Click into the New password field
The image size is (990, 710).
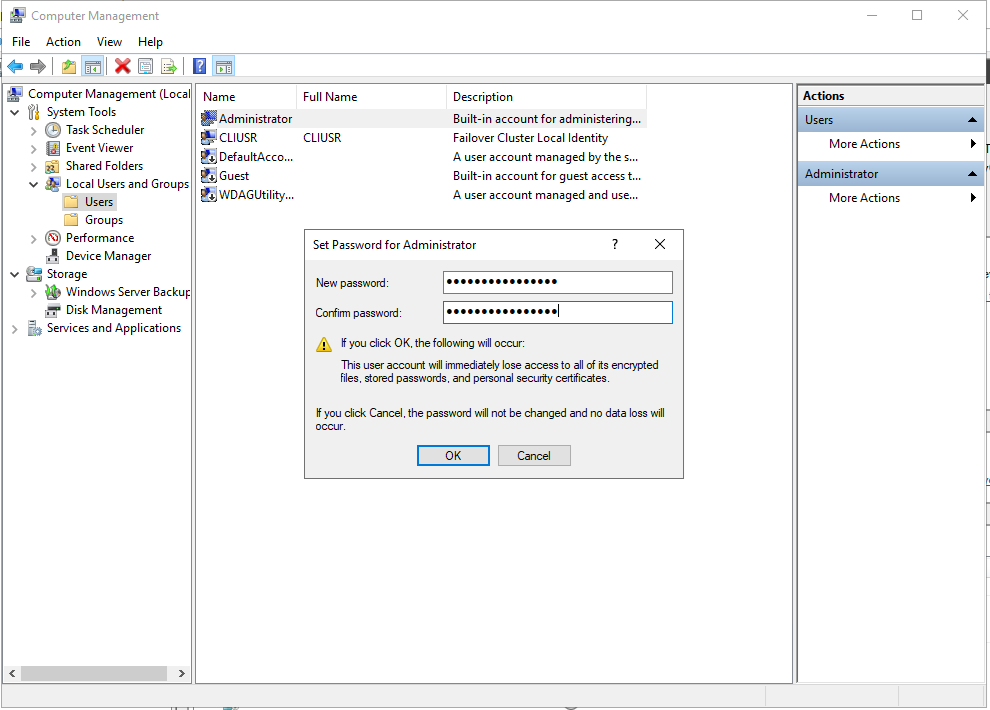[x=557, y=282]
